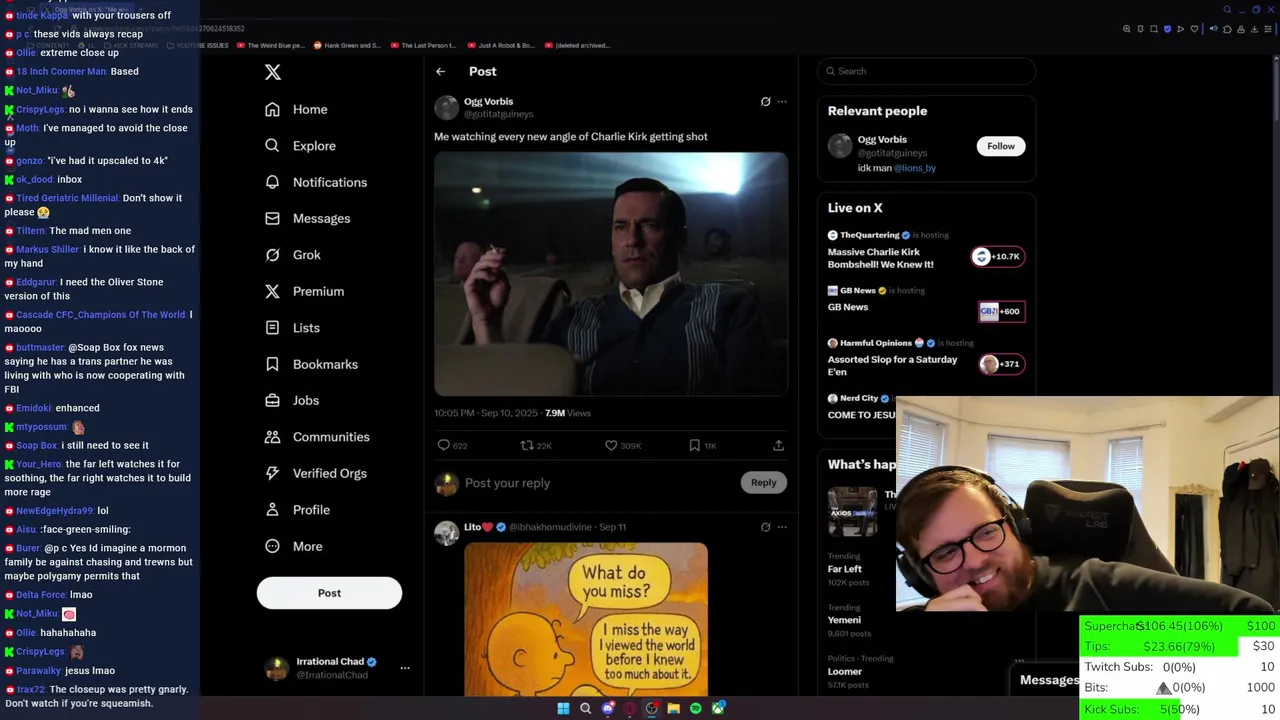Click the Lists sidebar icon
Image resolution: width=1280 pixels, height=720 pixels.
point(272,328)
